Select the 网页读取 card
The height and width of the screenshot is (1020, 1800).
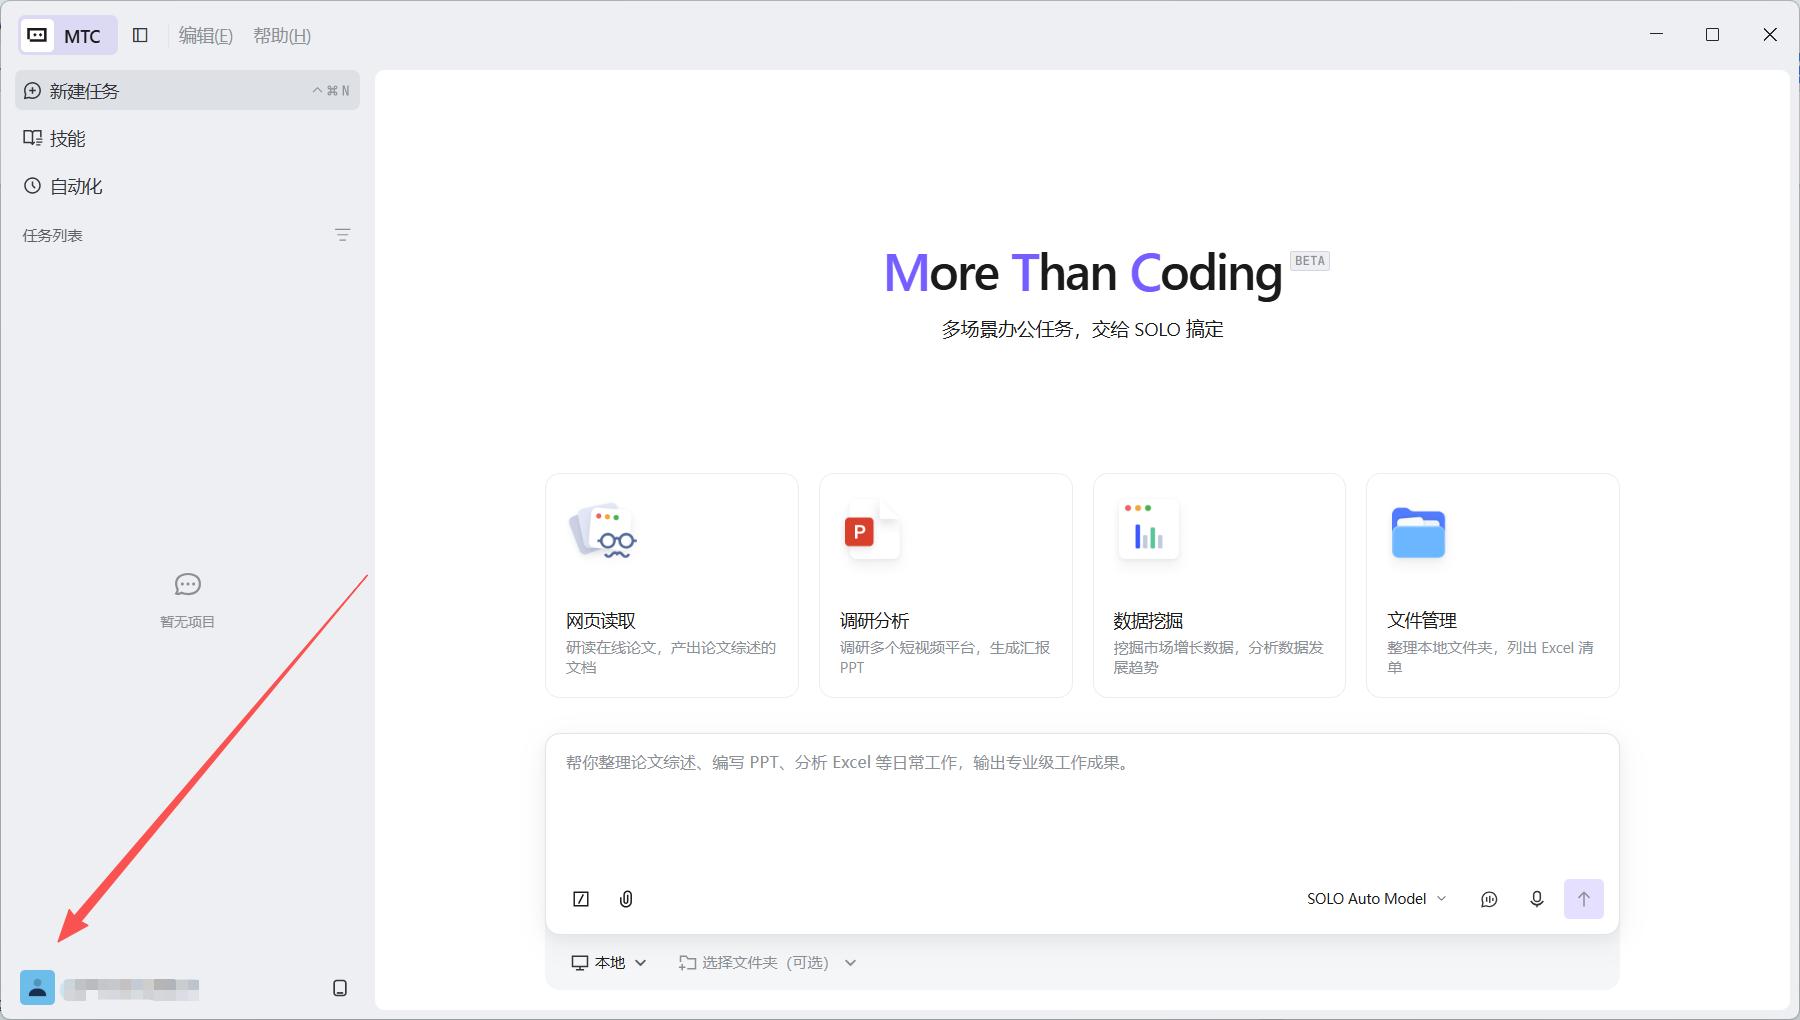(x=672, y=585)
